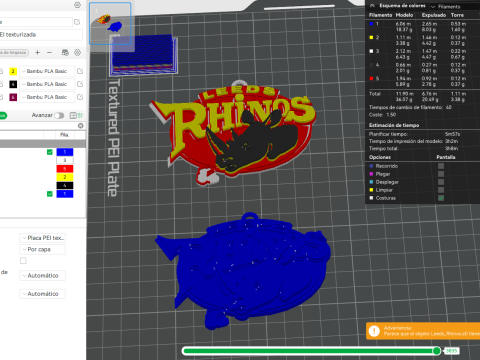The image size is (480, 360).
Task: Open the Por capa print sequence dropdown
Action: [42, 249]
